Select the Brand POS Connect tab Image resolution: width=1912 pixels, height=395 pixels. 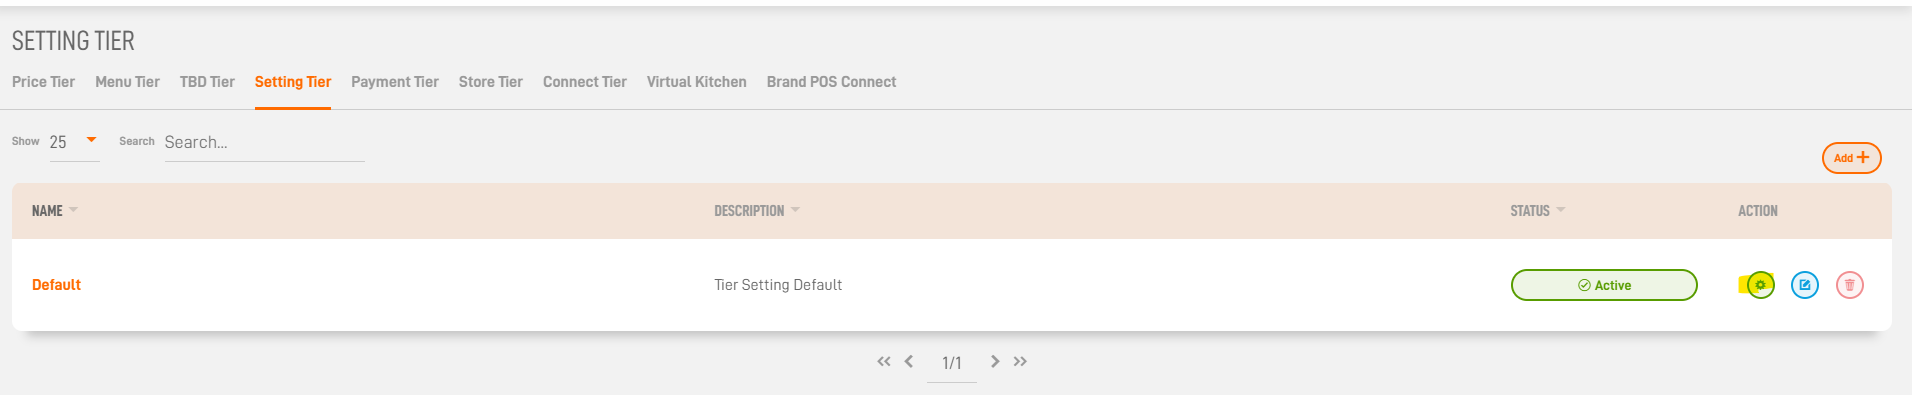pos(831,82)
